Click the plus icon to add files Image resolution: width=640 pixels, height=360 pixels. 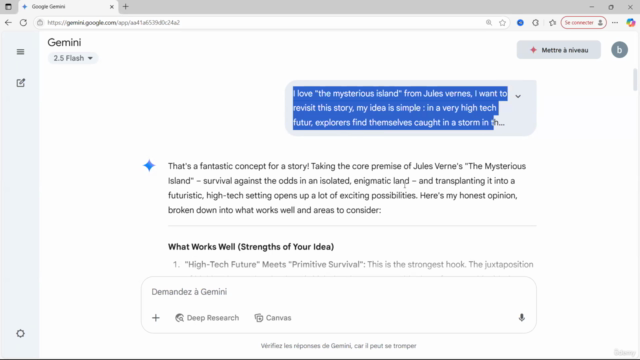click(x=156, y=318)
